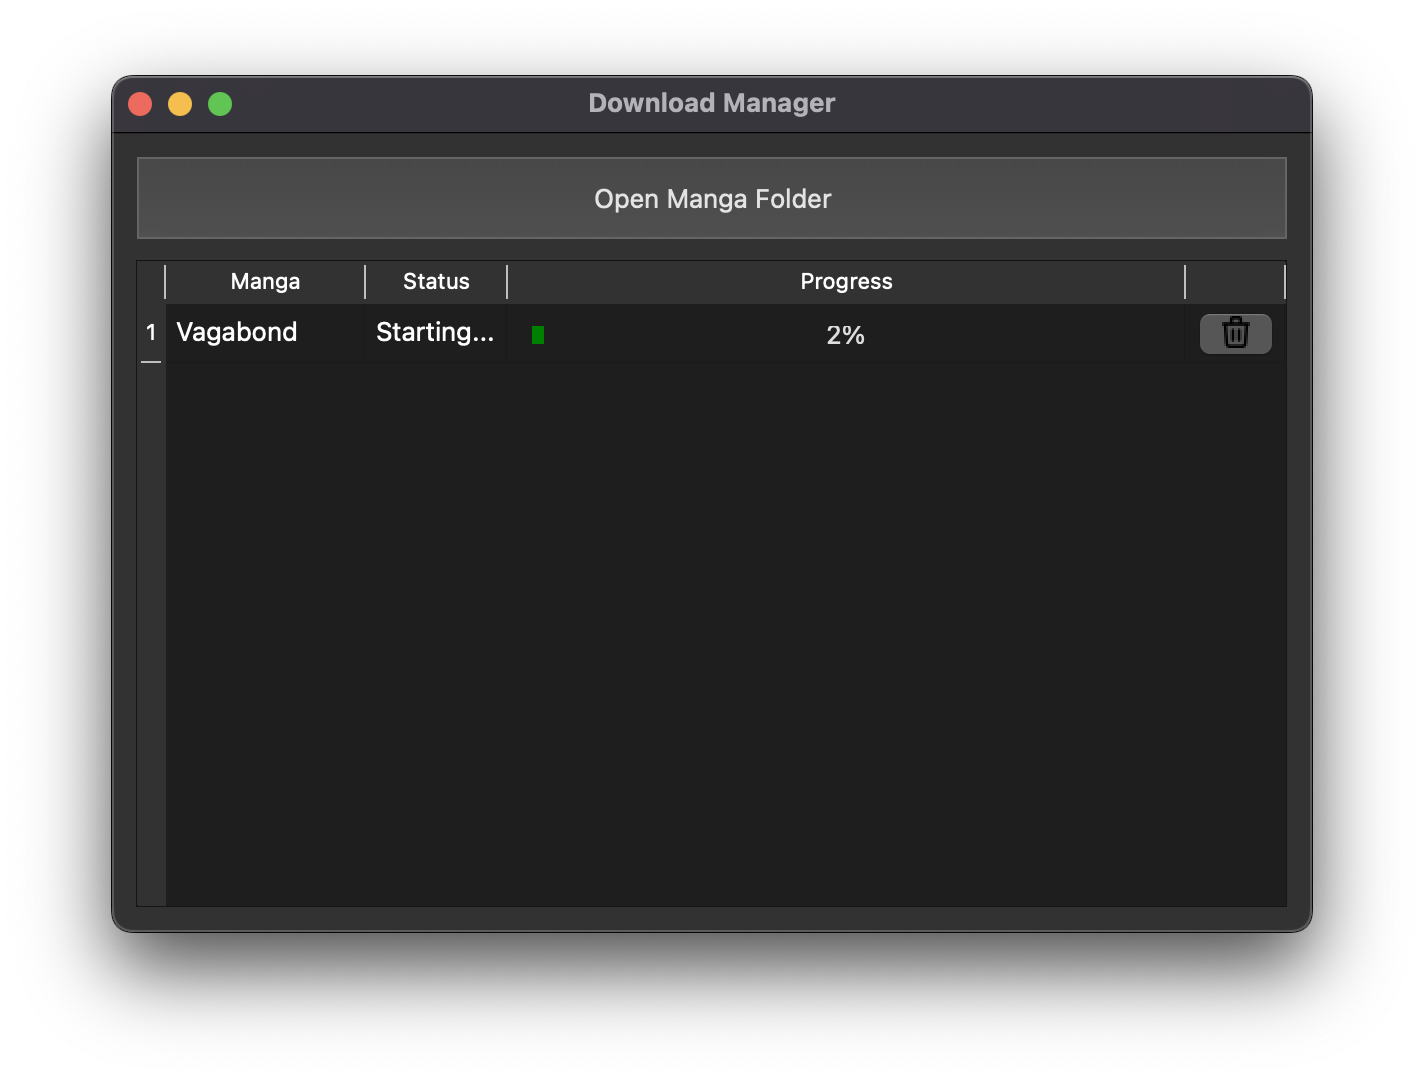Click the unnamed last column header

point(1235,281)
